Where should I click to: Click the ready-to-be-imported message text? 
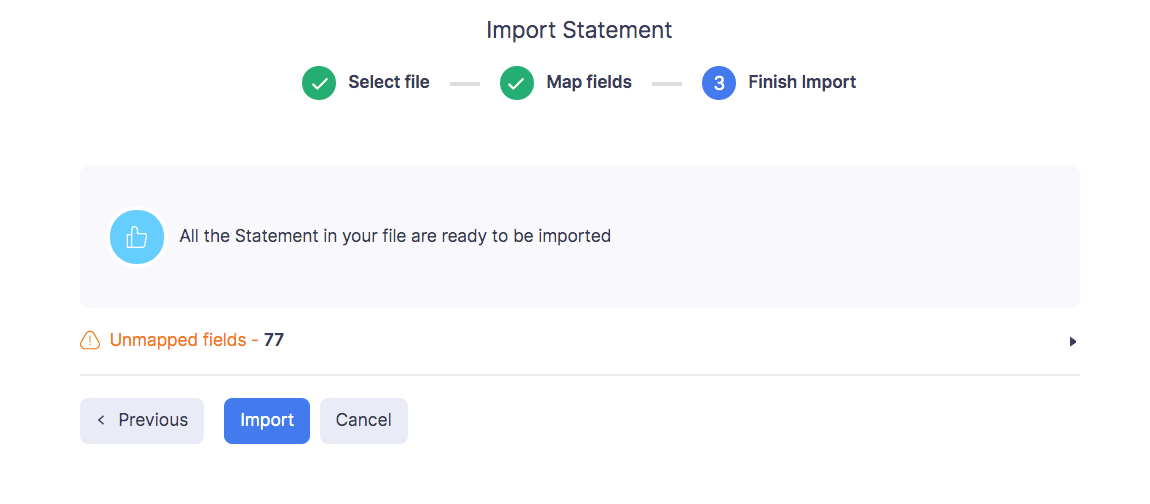point(395,237)
